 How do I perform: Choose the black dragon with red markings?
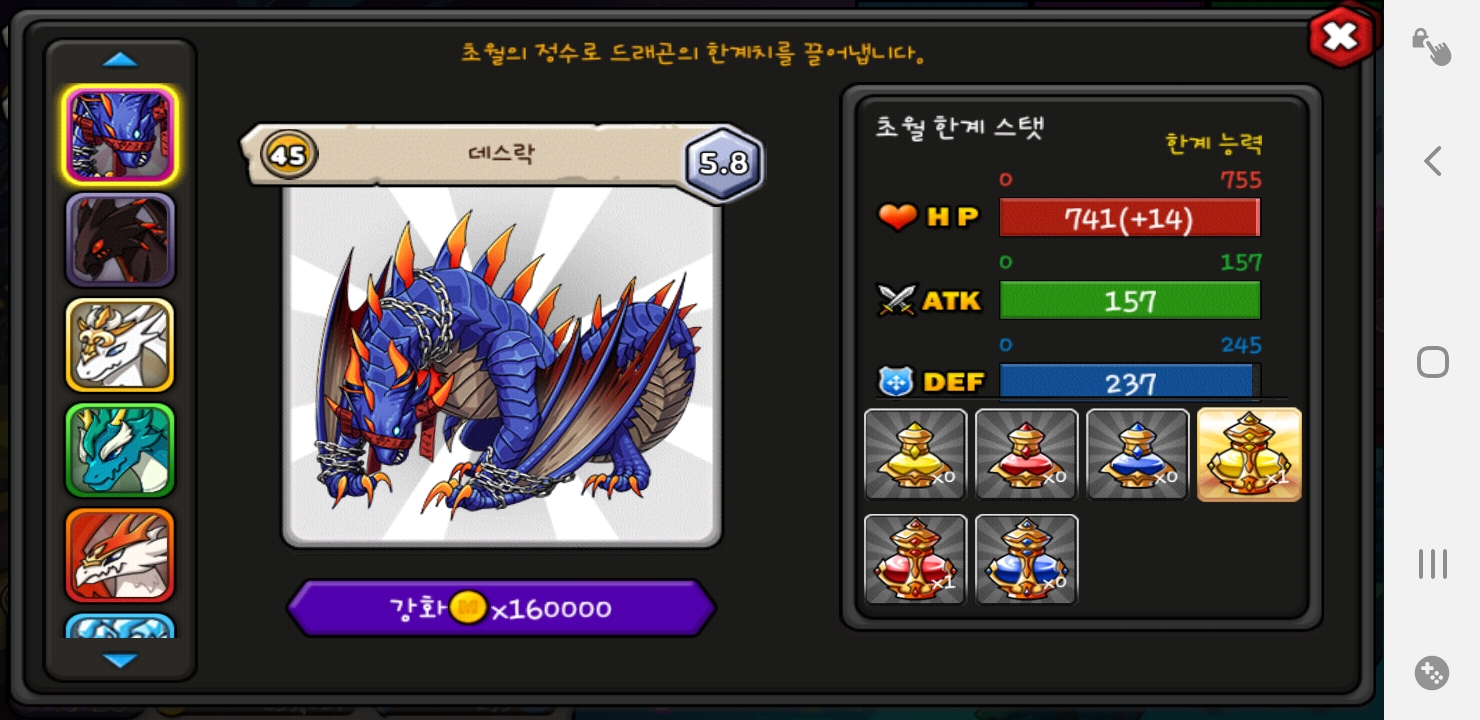(120, 240)
